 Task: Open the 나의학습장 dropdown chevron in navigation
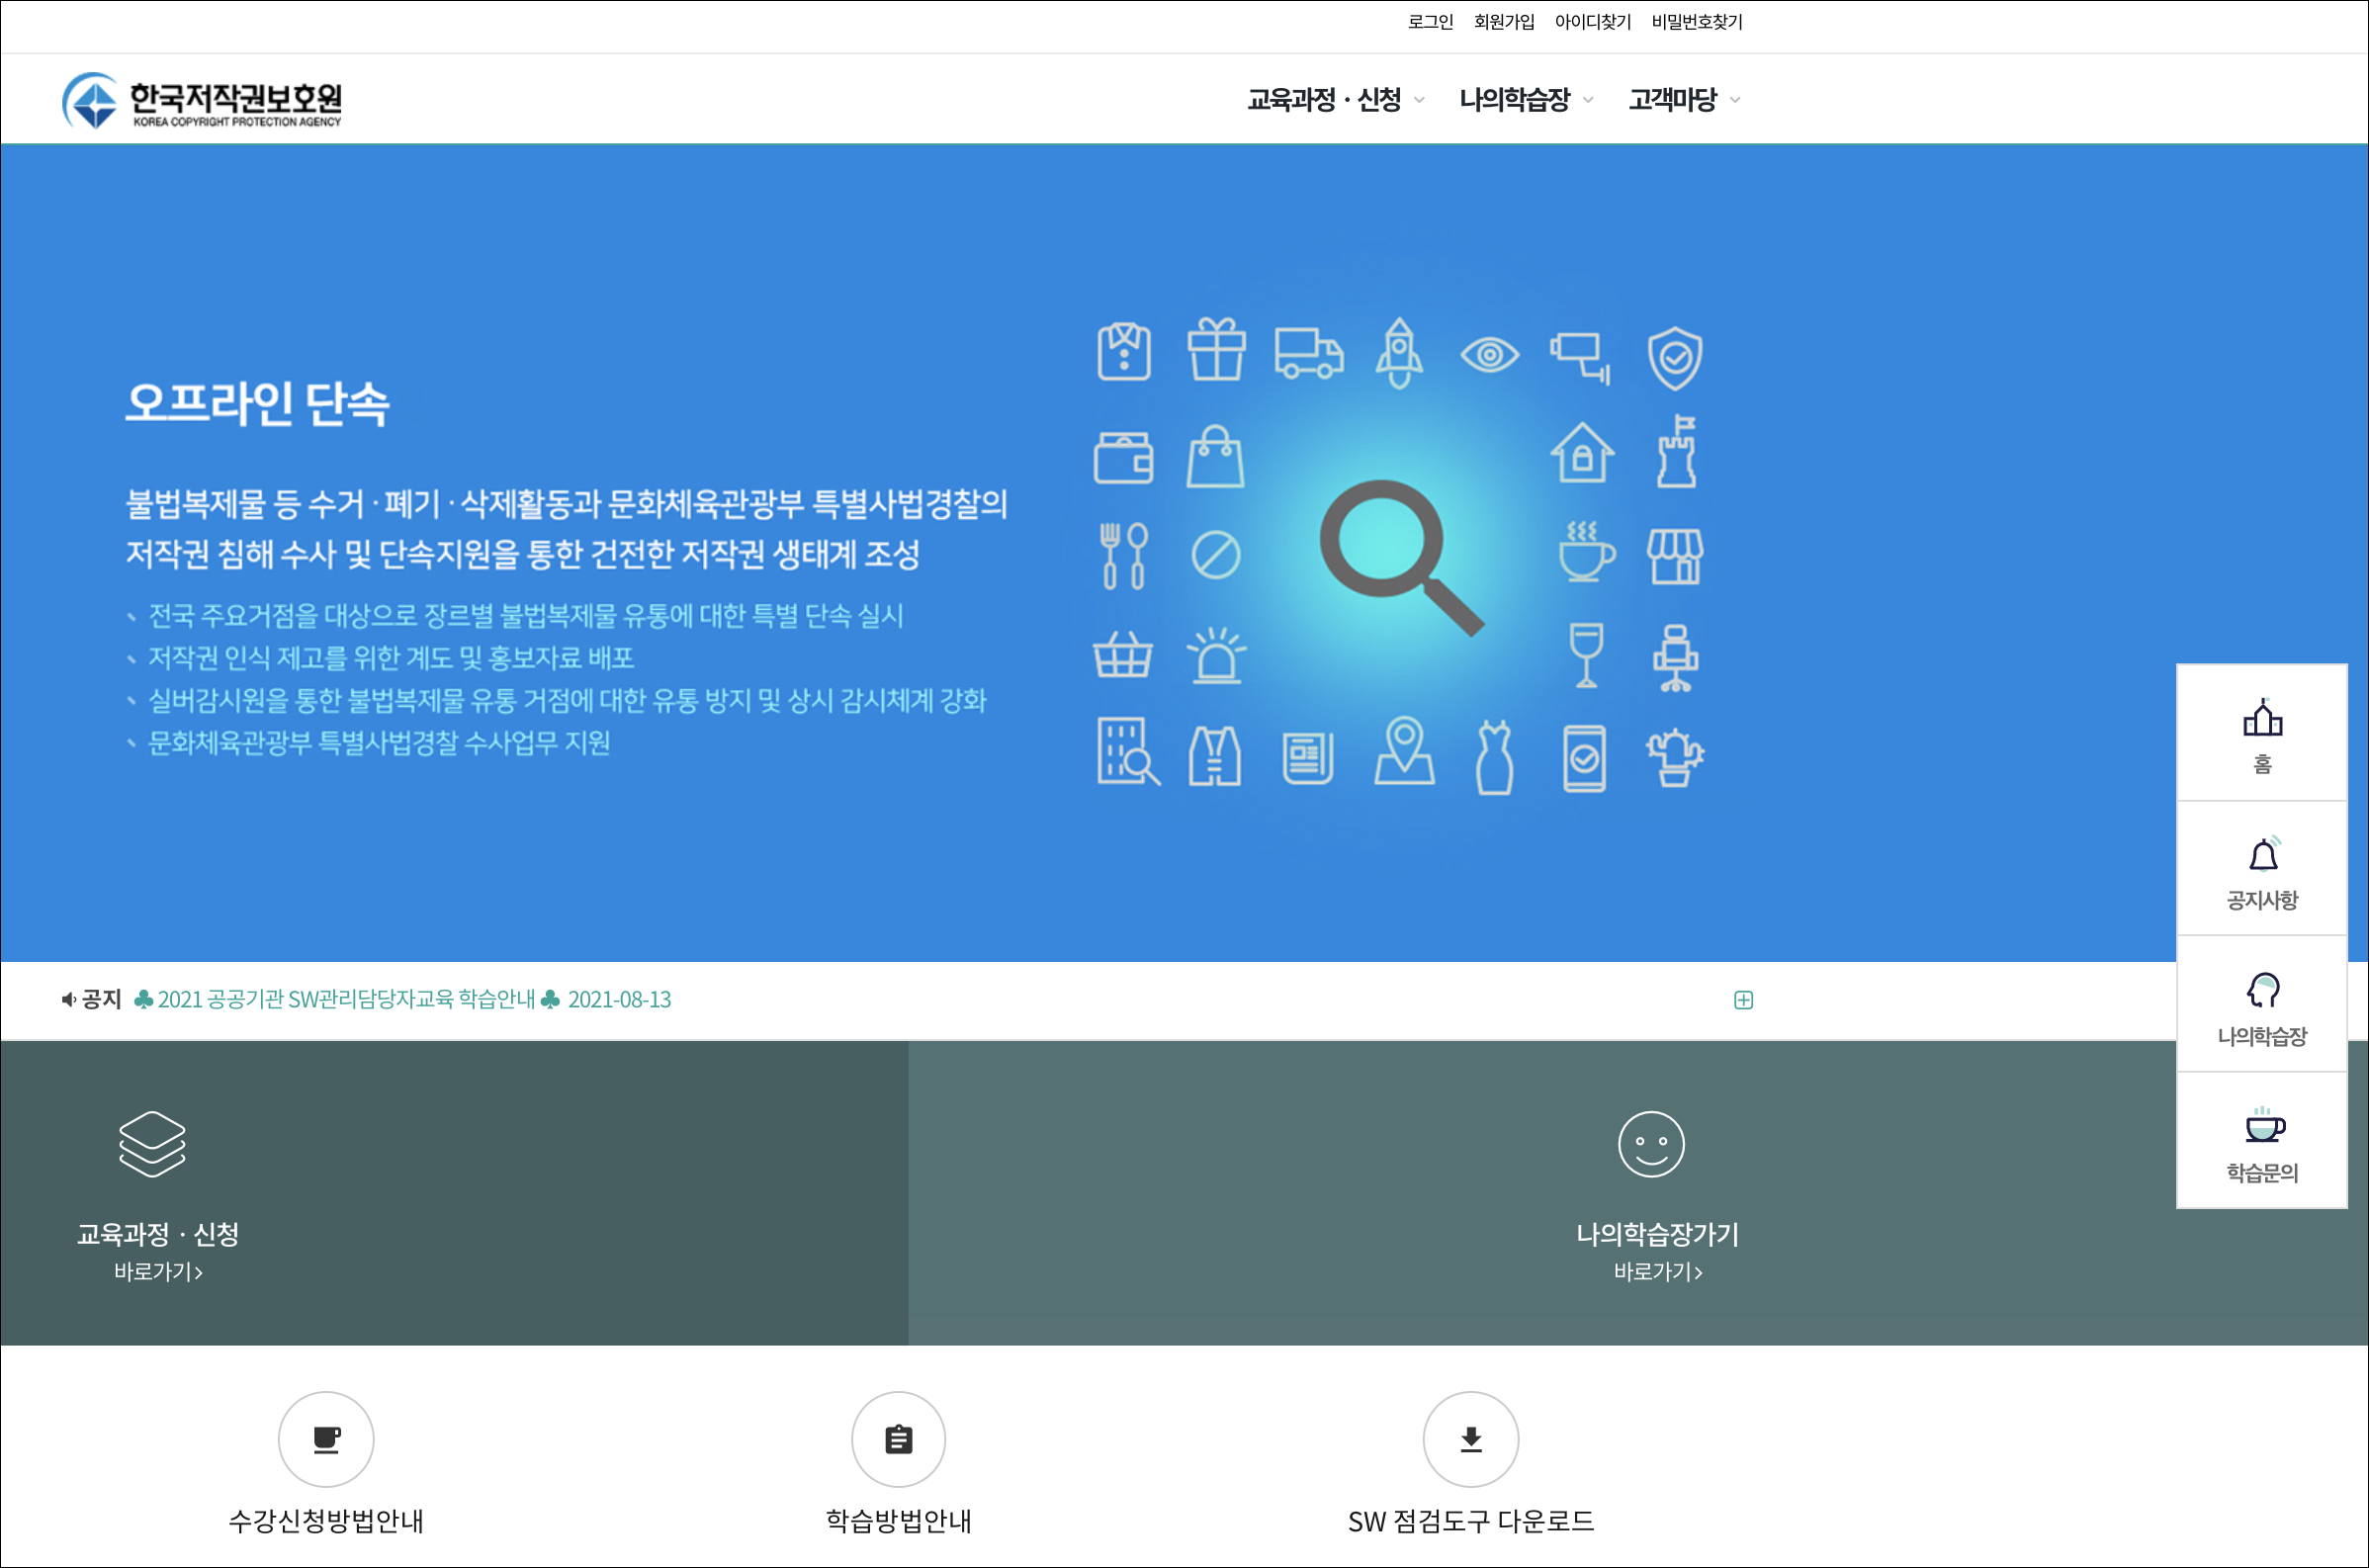tap(1588, 100)
